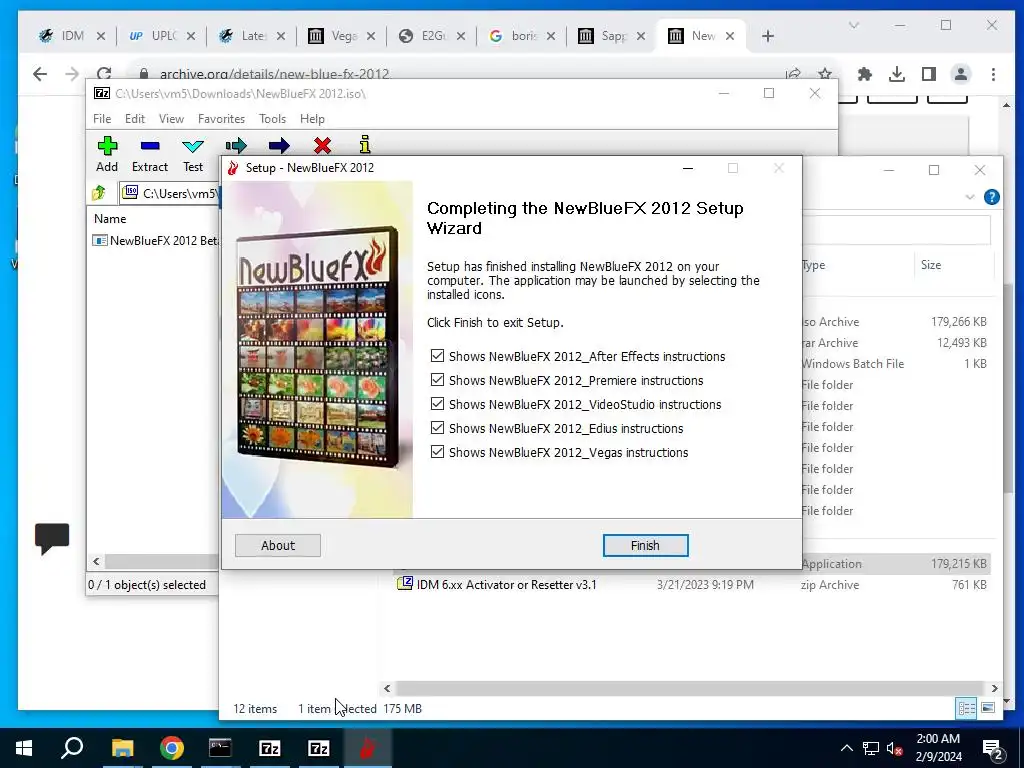Click the taskbar clock showing 2:00 AM
The width and height of the screenshot is (1024, 768).
938,748
